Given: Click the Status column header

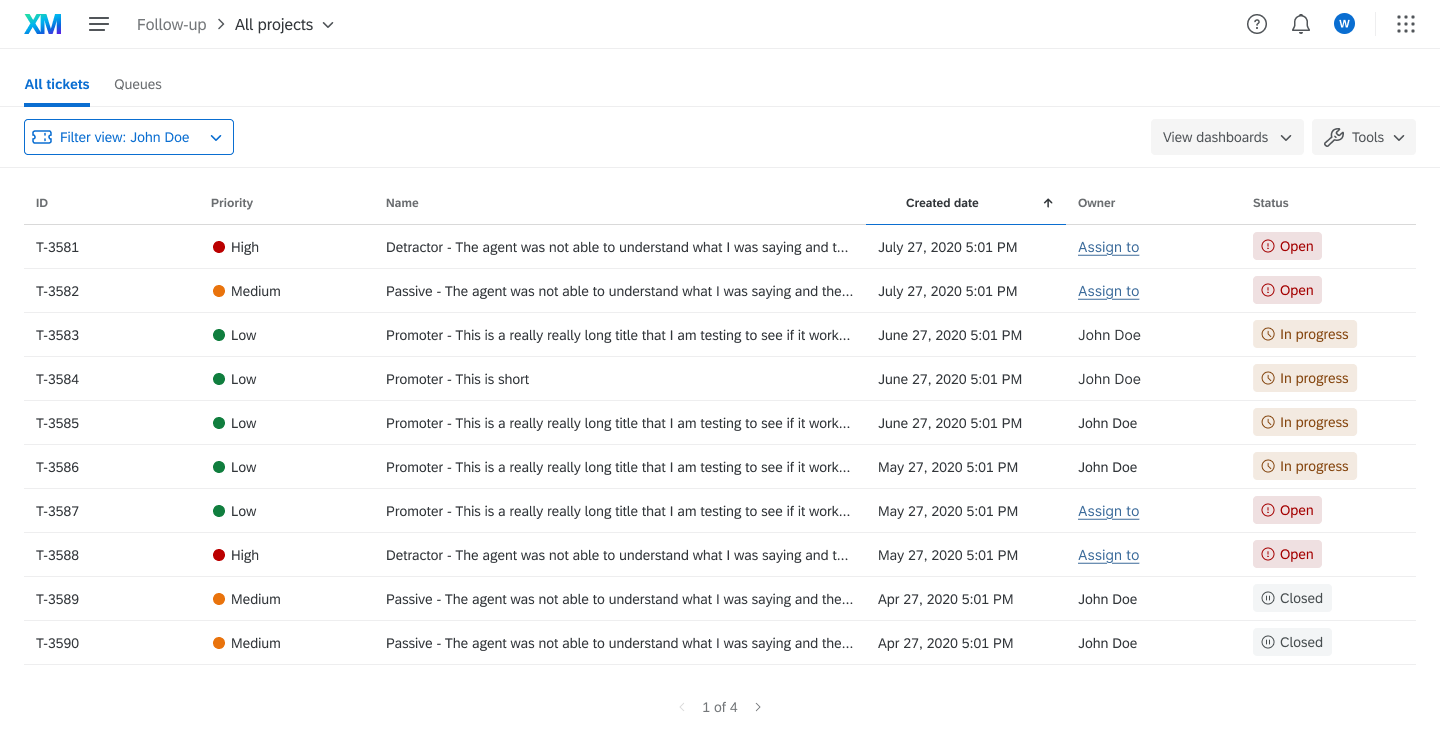Looking at the screenshot, I should click(1271, 203).
